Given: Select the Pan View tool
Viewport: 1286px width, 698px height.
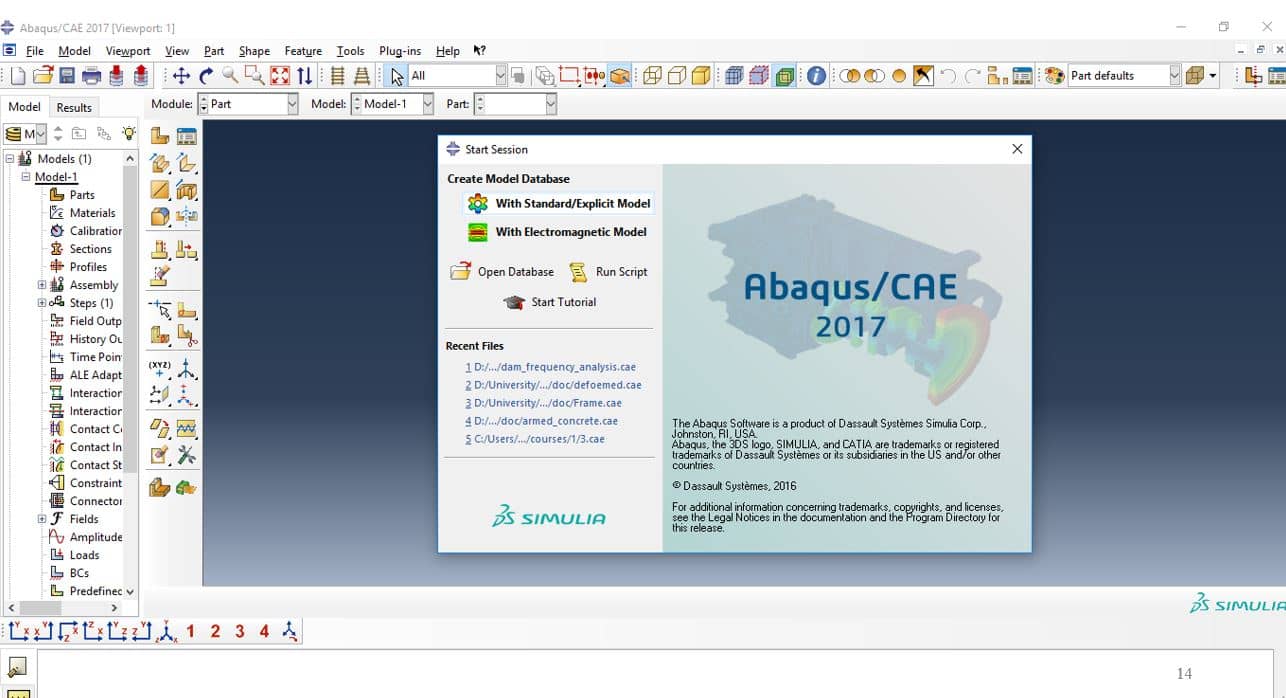Looking at the screenshot, I should coord(181,76).
